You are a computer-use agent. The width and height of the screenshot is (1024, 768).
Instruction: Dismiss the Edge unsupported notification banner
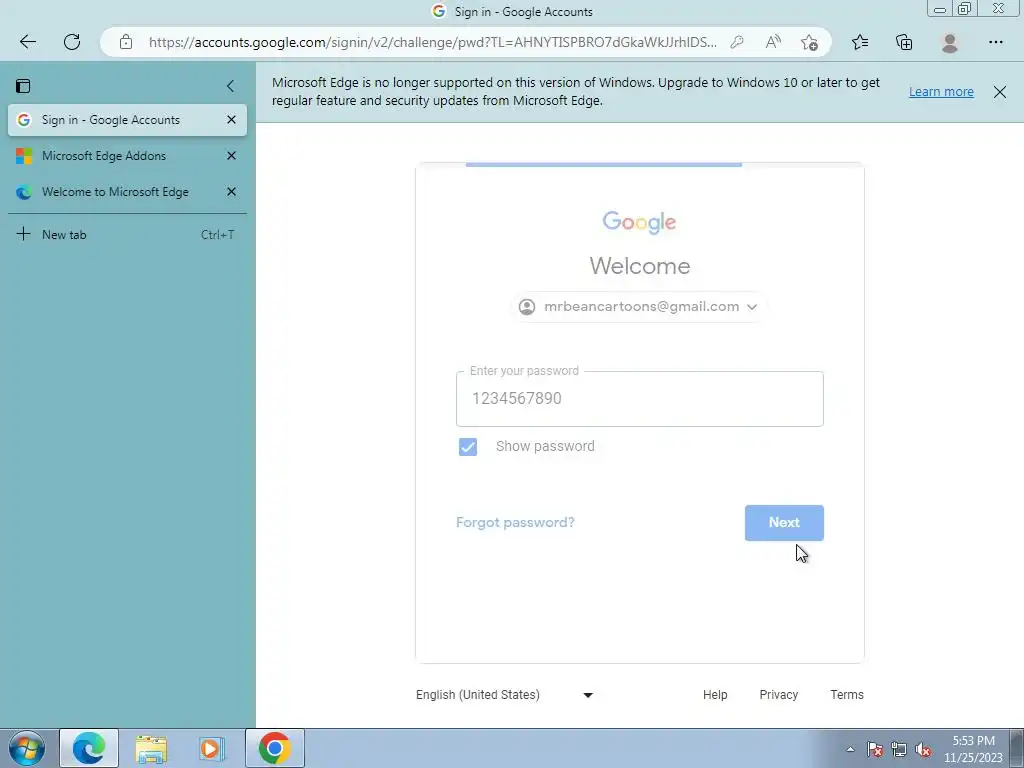coord(1000,92)
